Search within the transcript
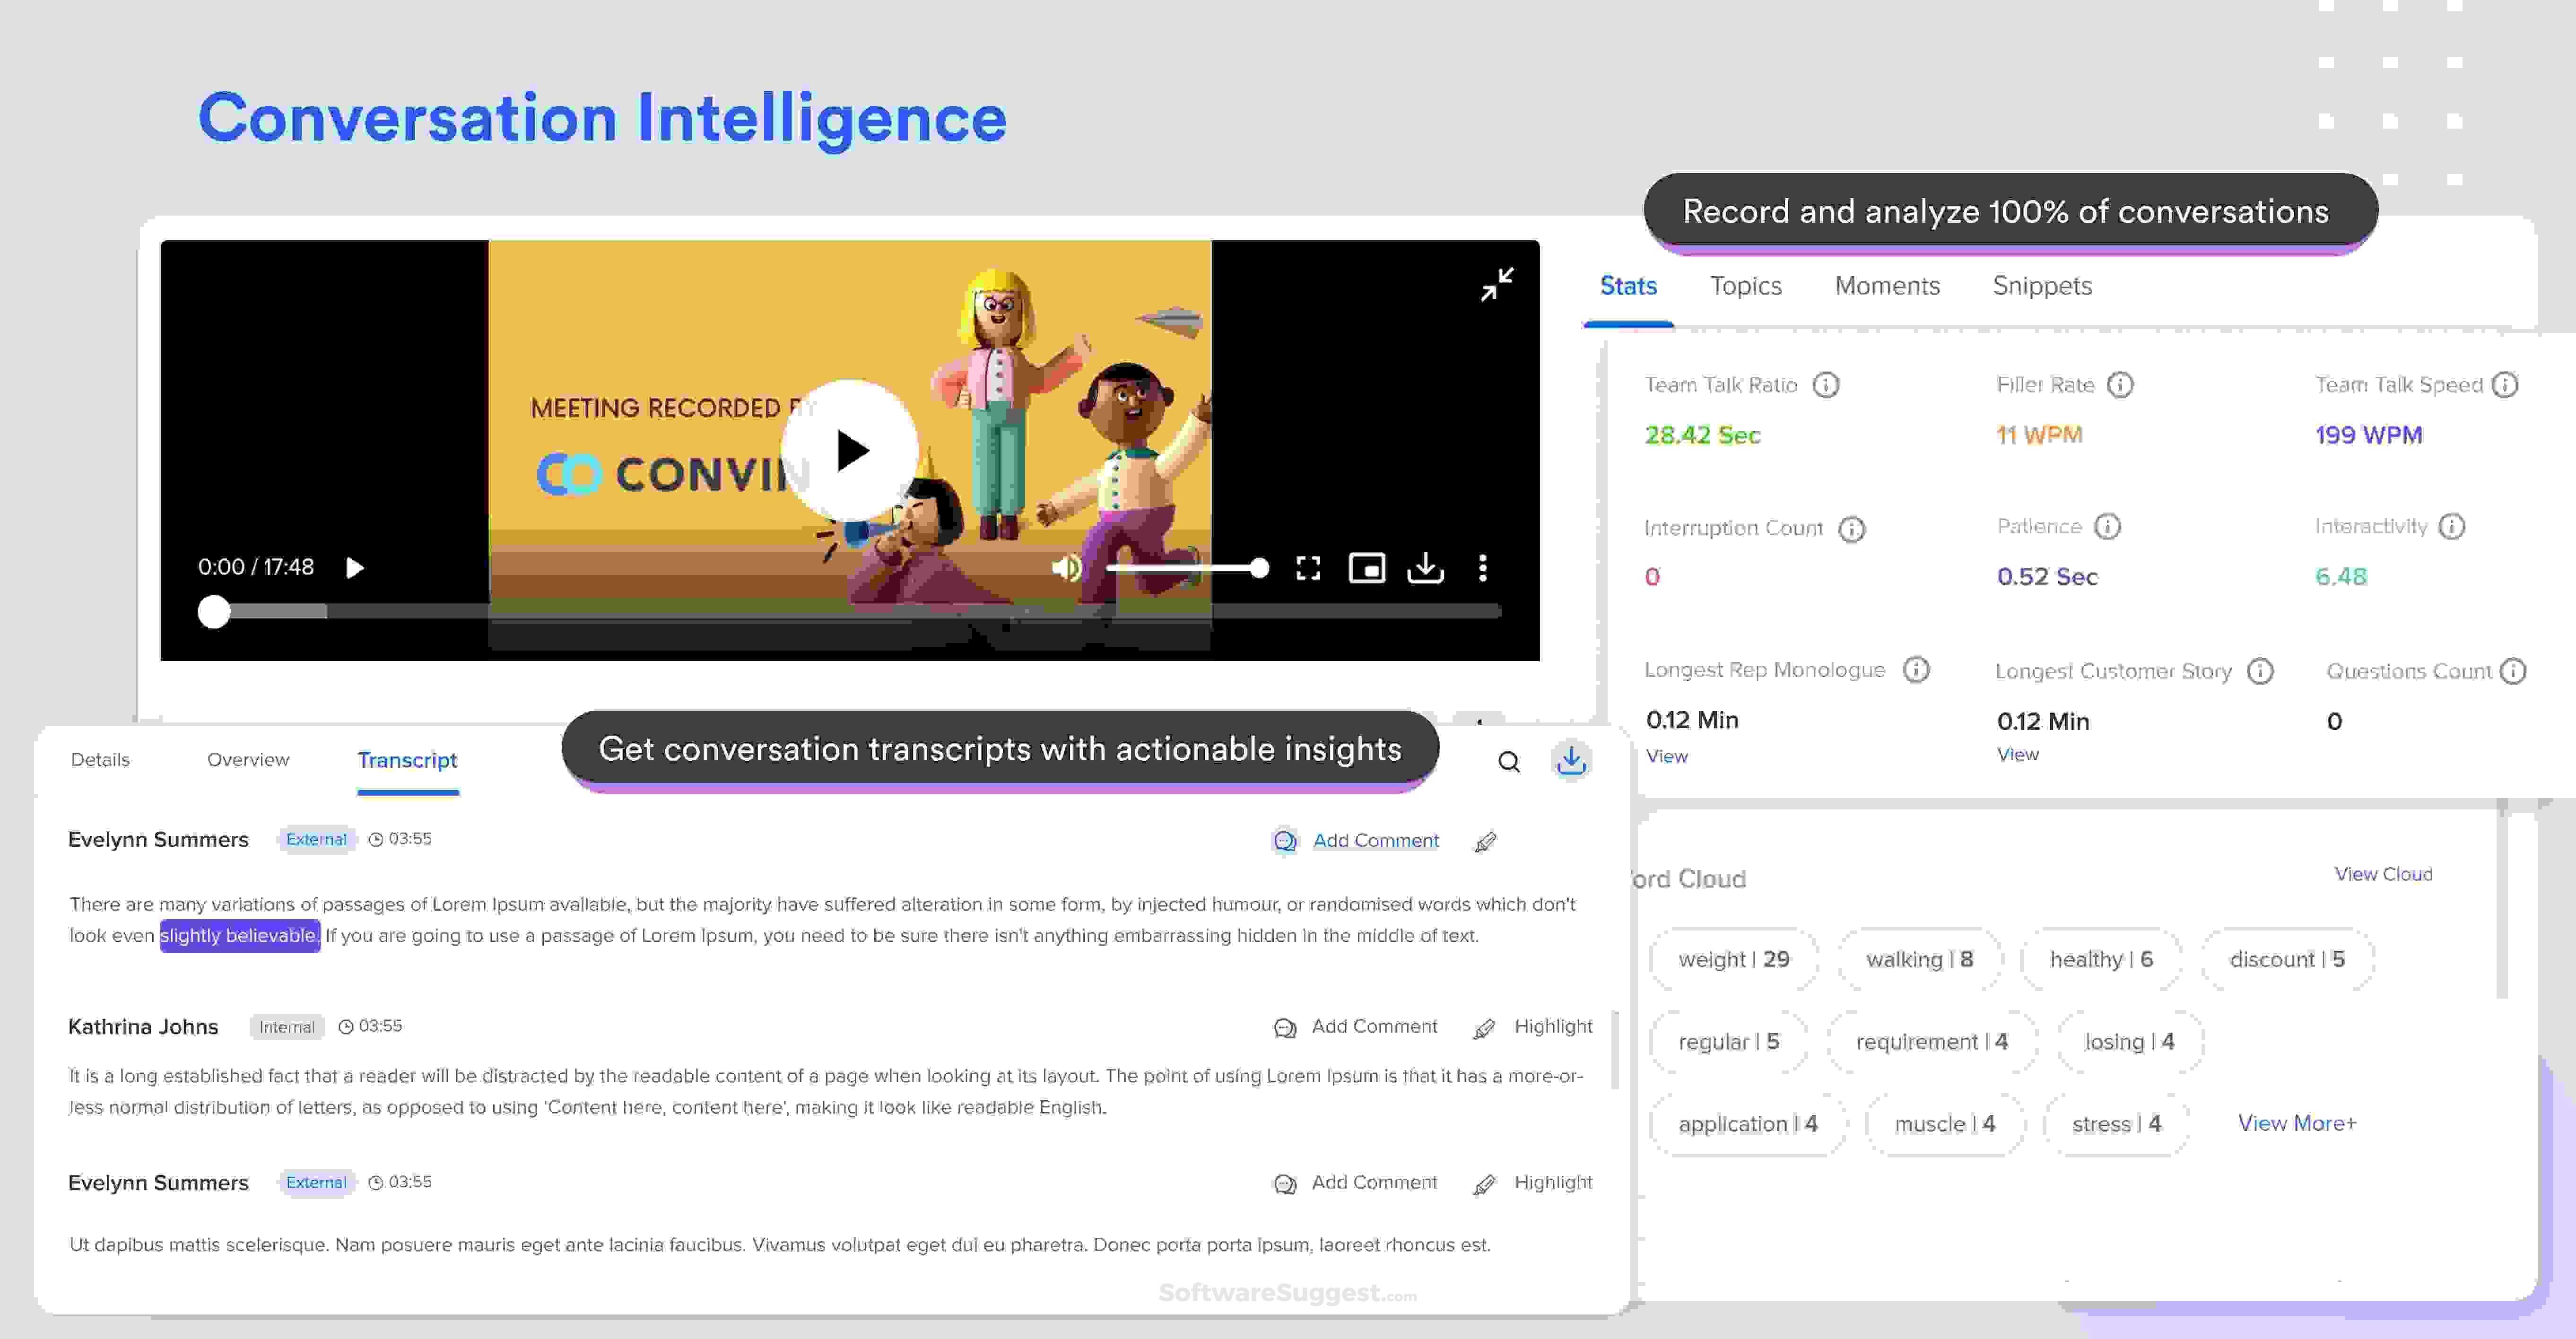 1509,762
